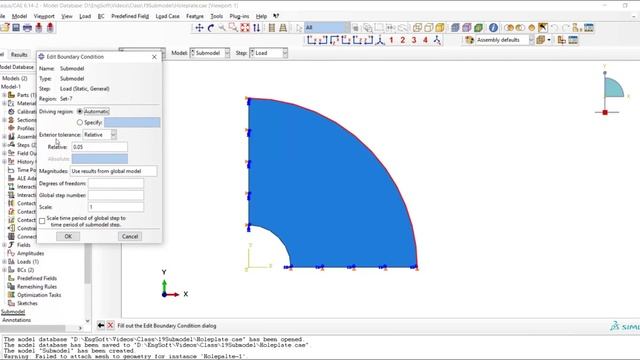
Task: Click the back arrow in prompt area
Action: [x=100, y=325]
